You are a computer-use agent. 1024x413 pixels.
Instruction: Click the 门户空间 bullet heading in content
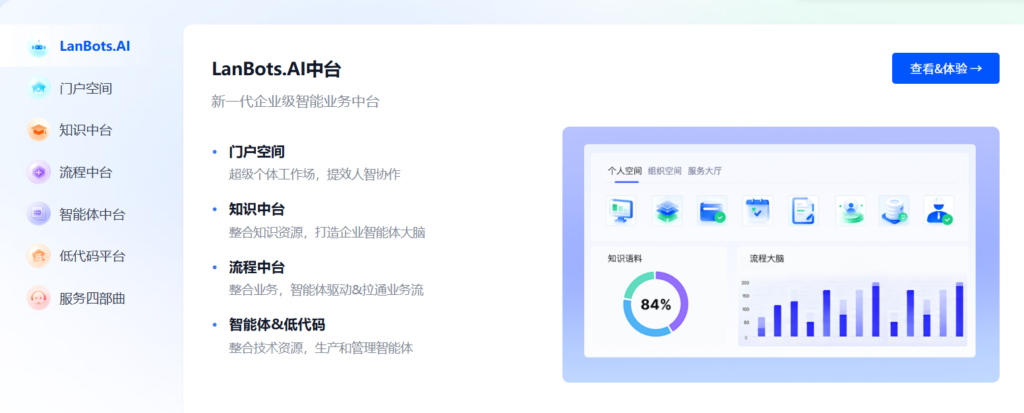coord(257,152)
